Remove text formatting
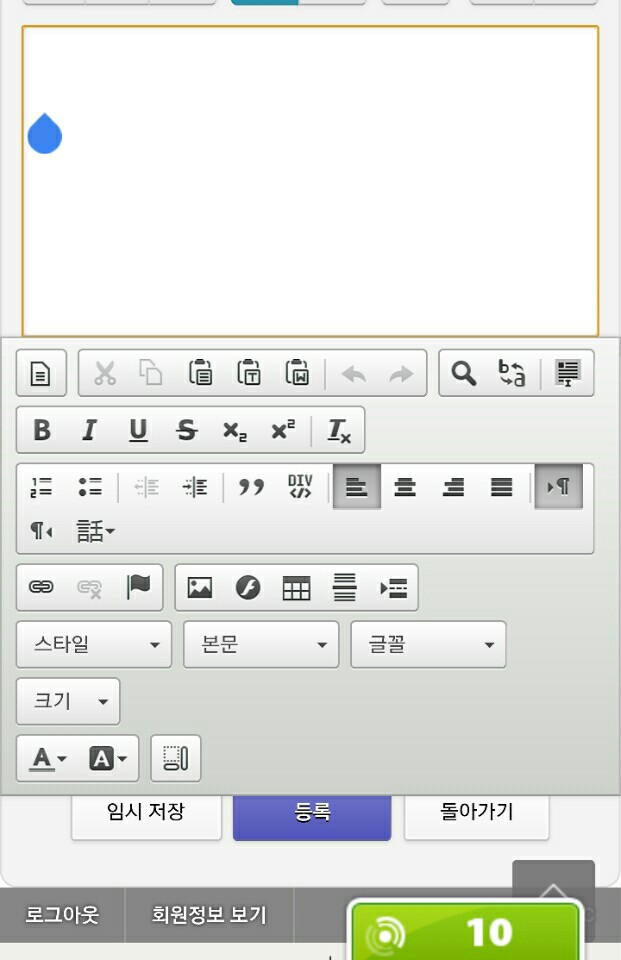 [339, 430]
